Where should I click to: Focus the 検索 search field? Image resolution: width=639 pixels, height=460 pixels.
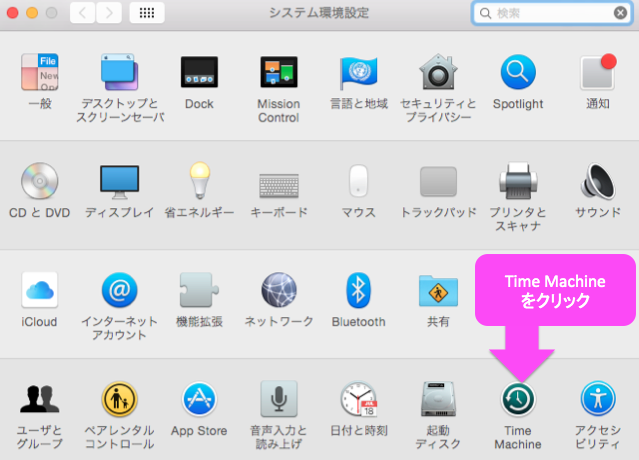point(552,13)
